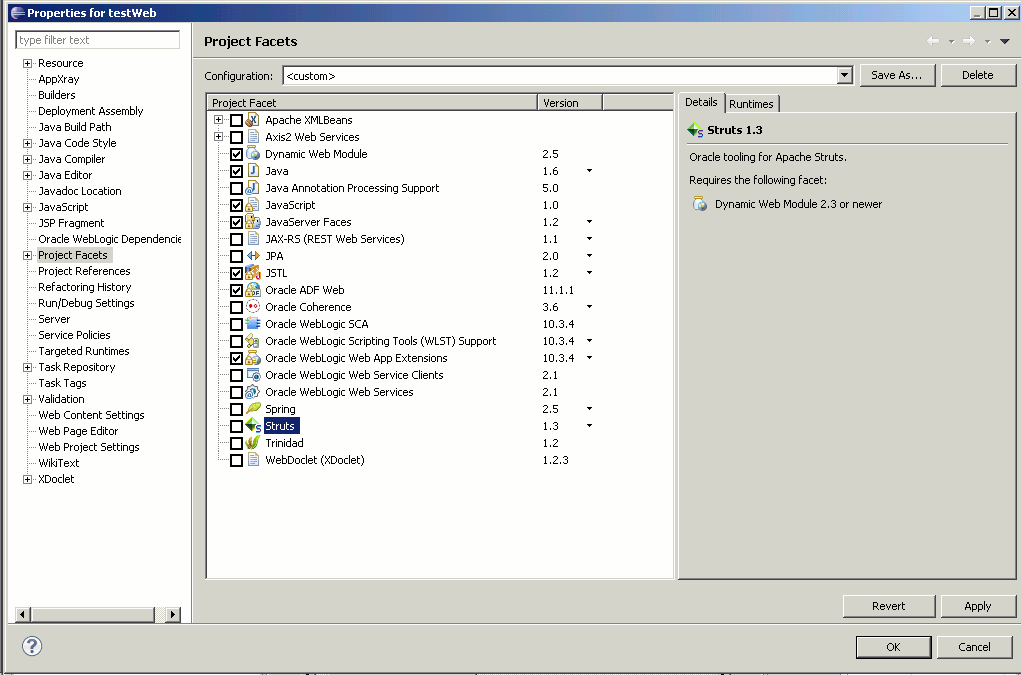
Task: Check the Trinidad facet checkbox
Action: pyautogui.click(x=236, y=443)
